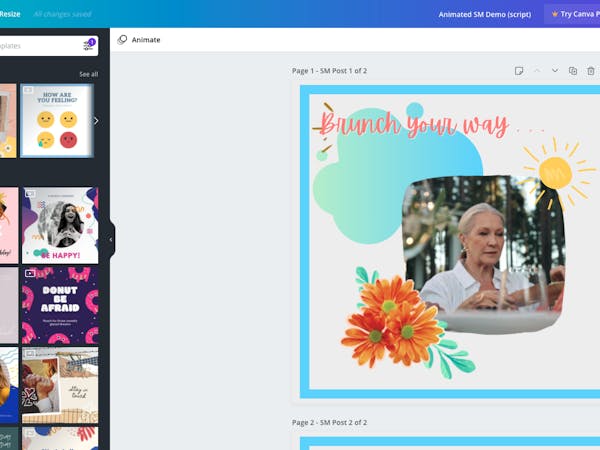Click the See all link

pyautogui.click(x=88, y=74)
